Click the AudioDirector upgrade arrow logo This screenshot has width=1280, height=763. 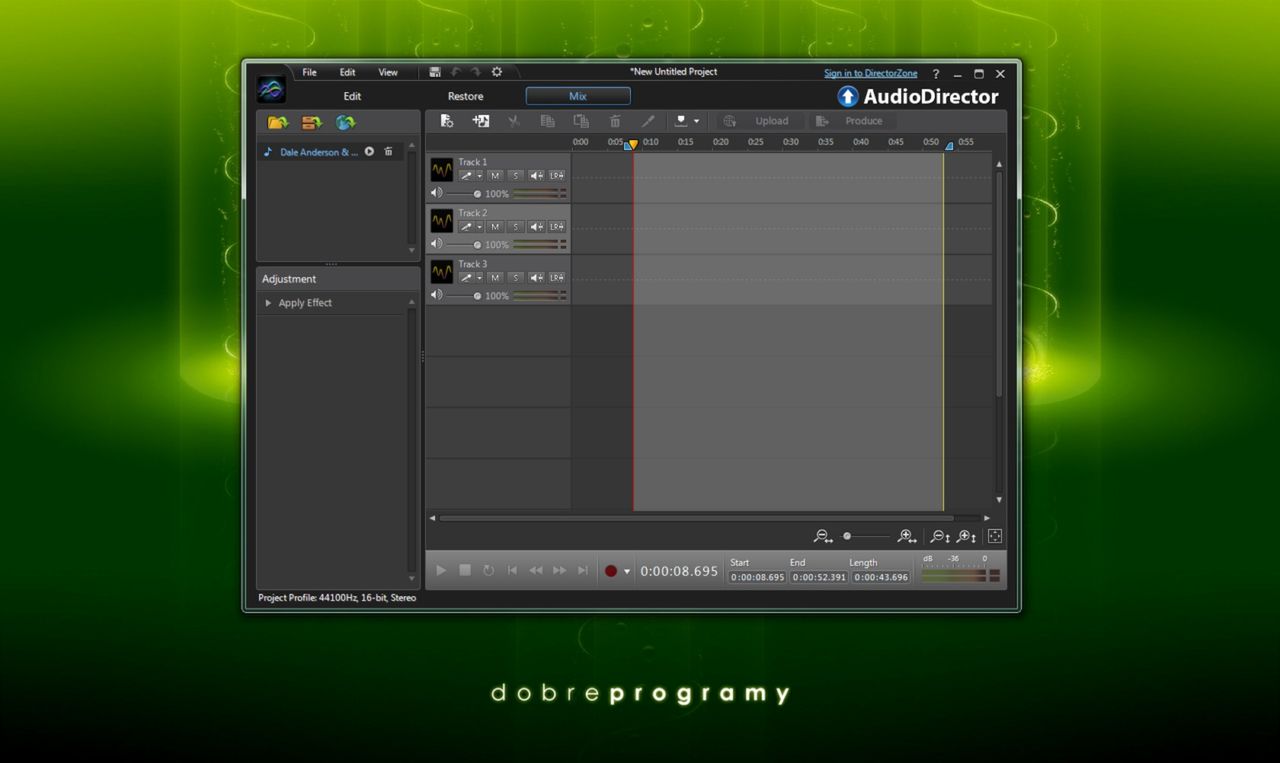[848, 96]
